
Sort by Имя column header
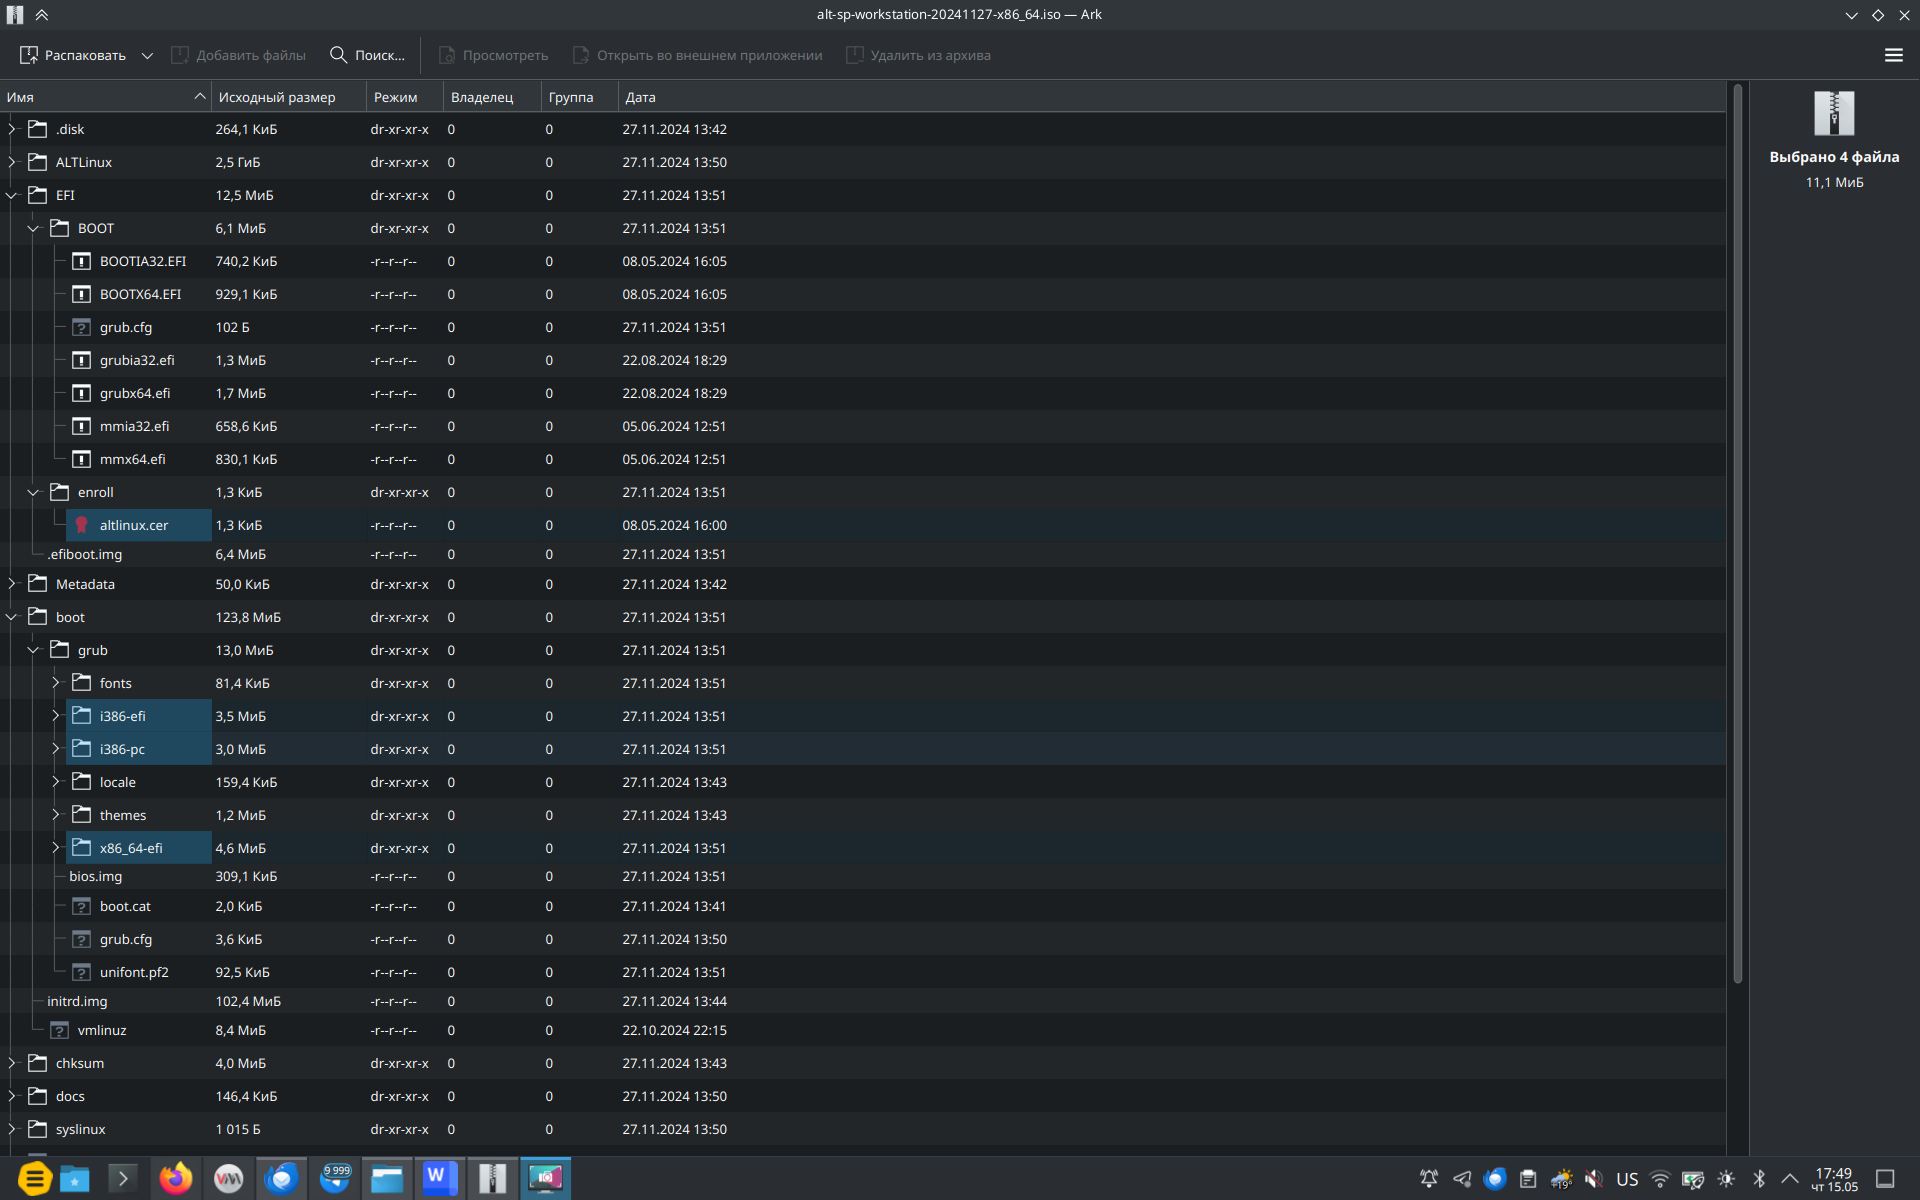tap(105, 97)
